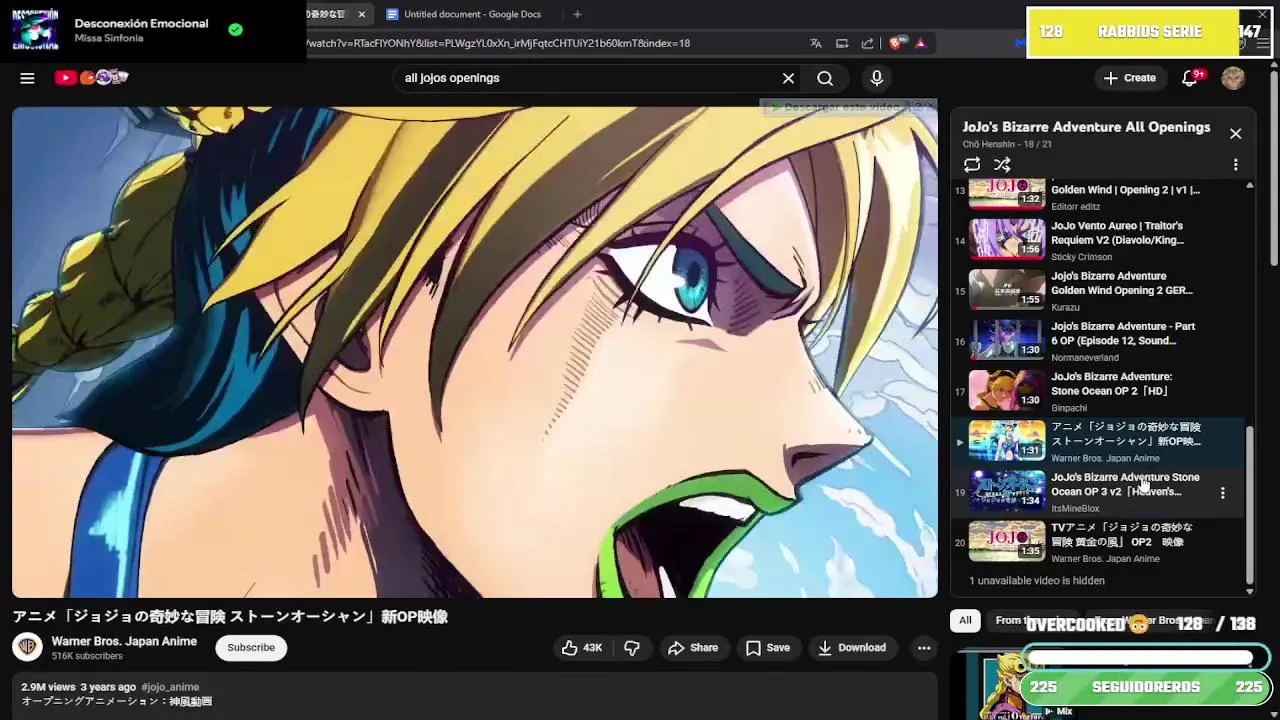The width and height of the screenshot is (1280, 720).
Task: Click the #jojo_anime hashtag
Action: point(170,687)
